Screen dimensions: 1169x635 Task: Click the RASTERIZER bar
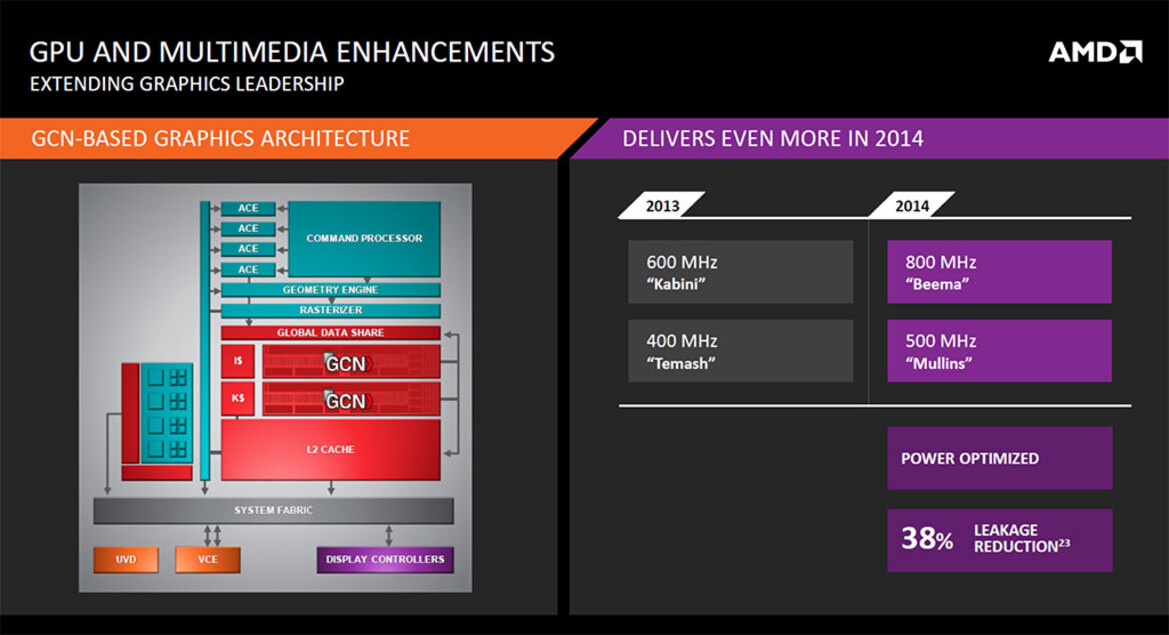tap(330, 310)
